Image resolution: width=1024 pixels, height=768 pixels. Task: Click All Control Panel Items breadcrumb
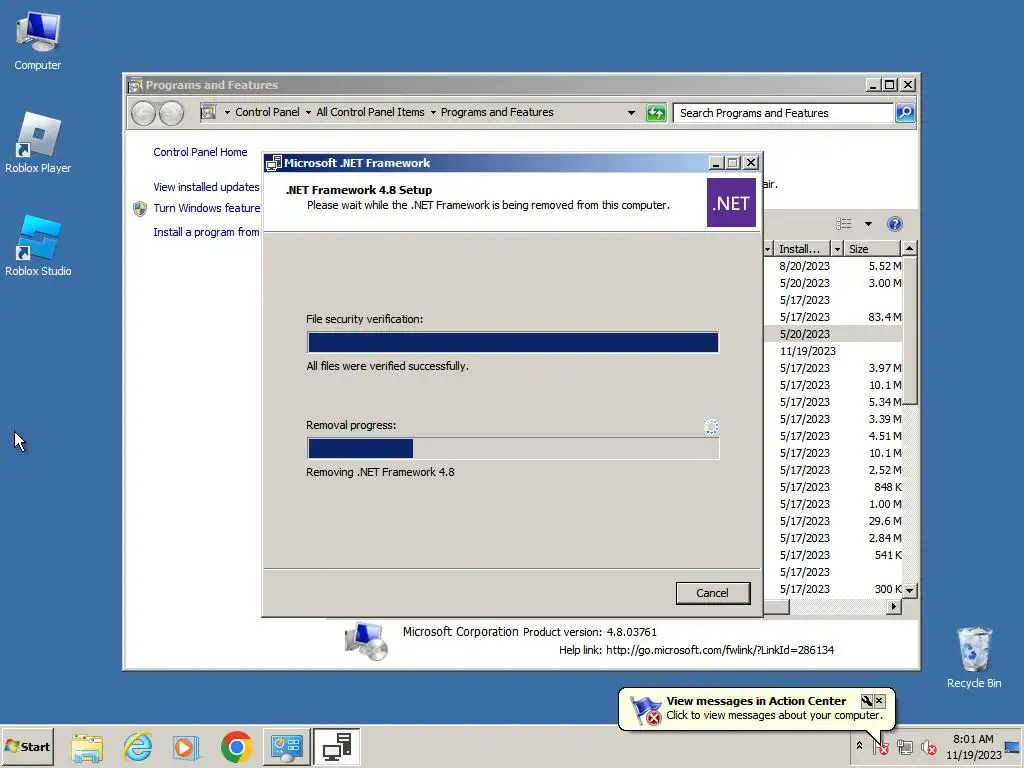coord(370,112)
